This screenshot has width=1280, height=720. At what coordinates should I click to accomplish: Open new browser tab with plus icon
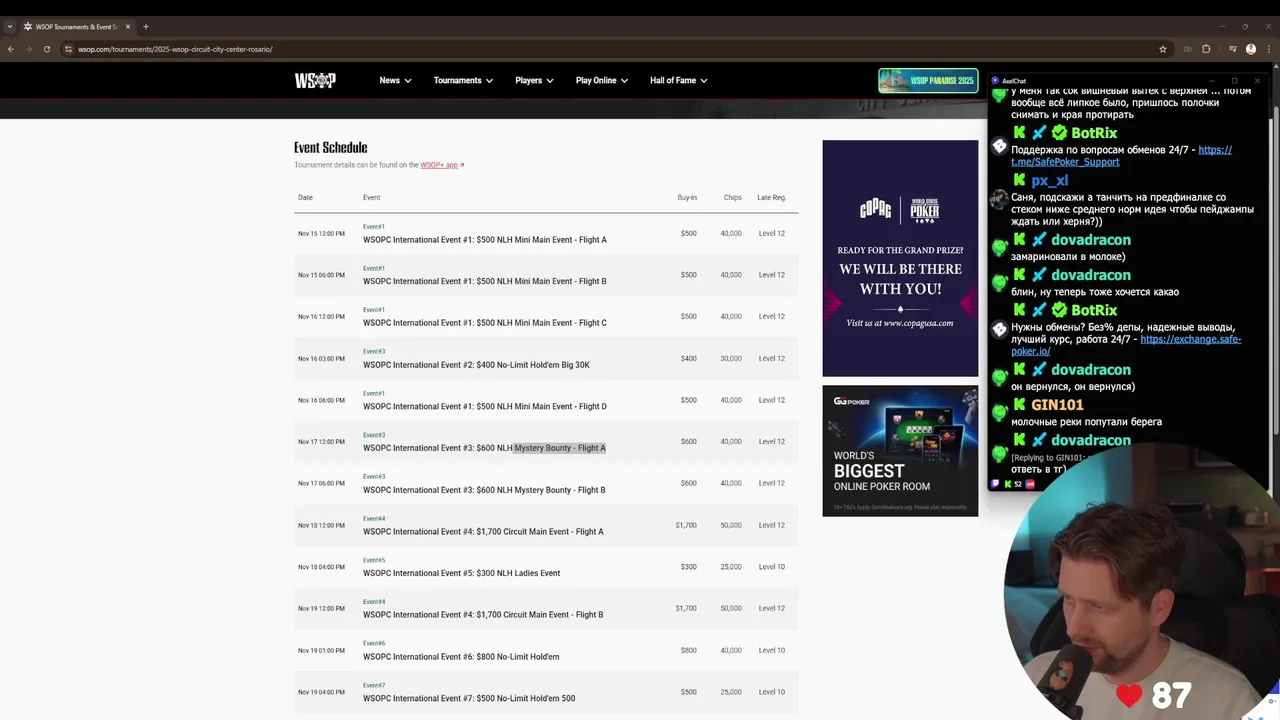tap(145, 27)
